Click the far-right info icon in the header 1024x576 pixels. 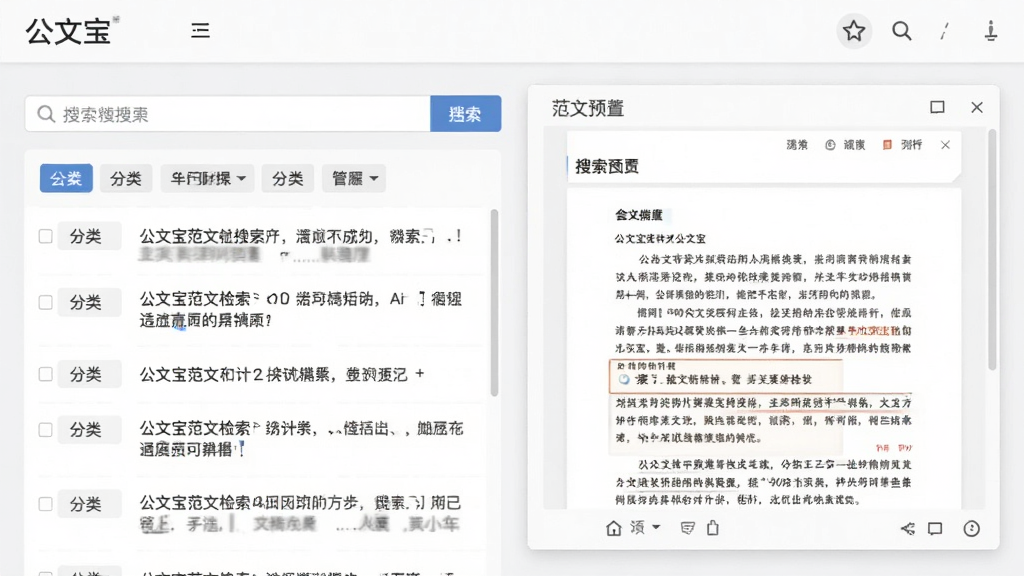click(991, 31)
